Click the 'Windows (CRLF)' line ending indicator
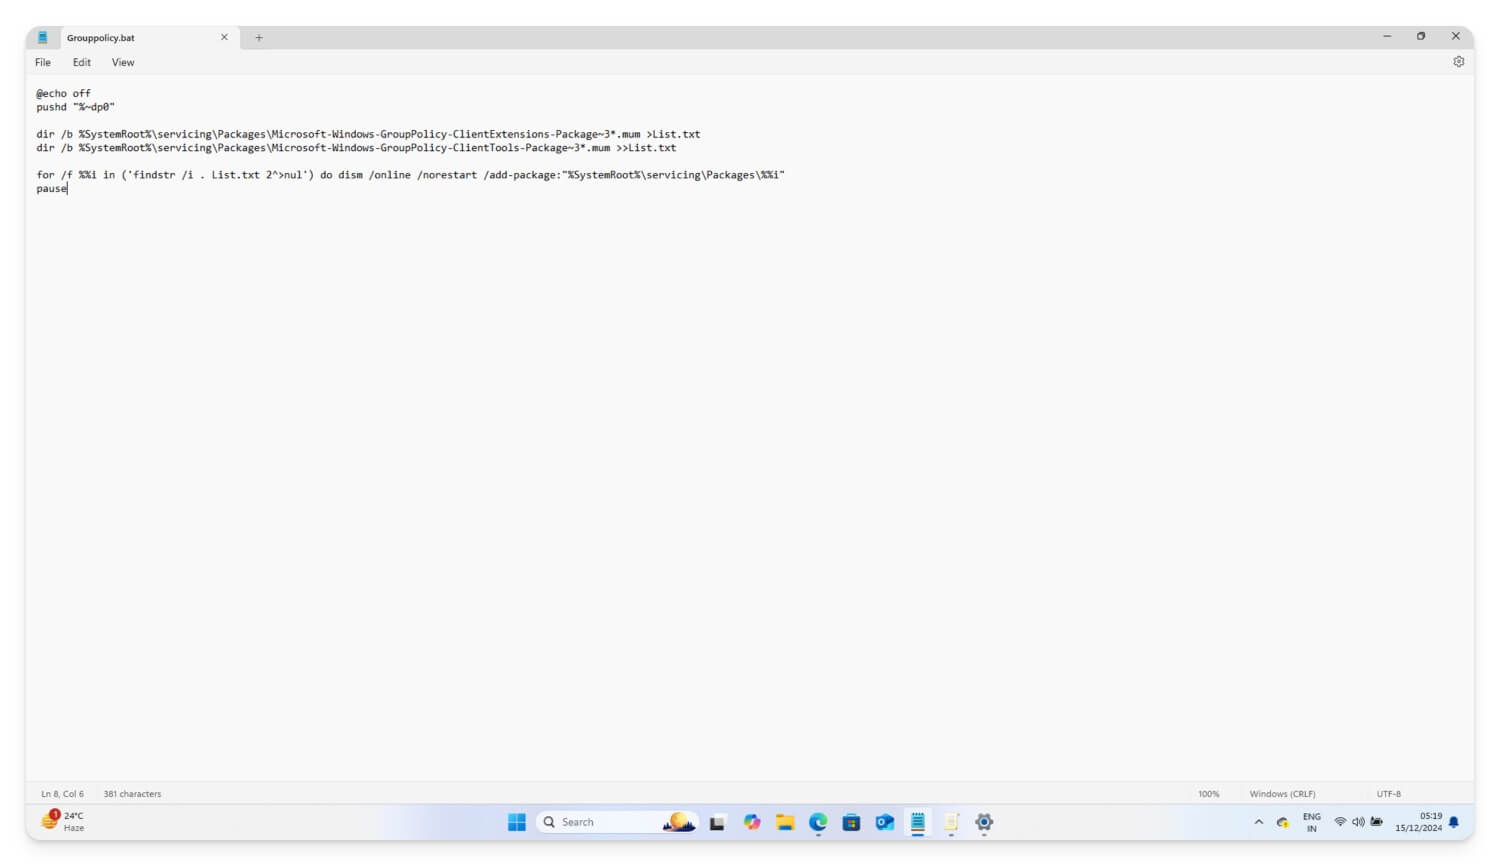Image resolution: width=1500 pixels, height=866 pixels. coord(1282,794)
